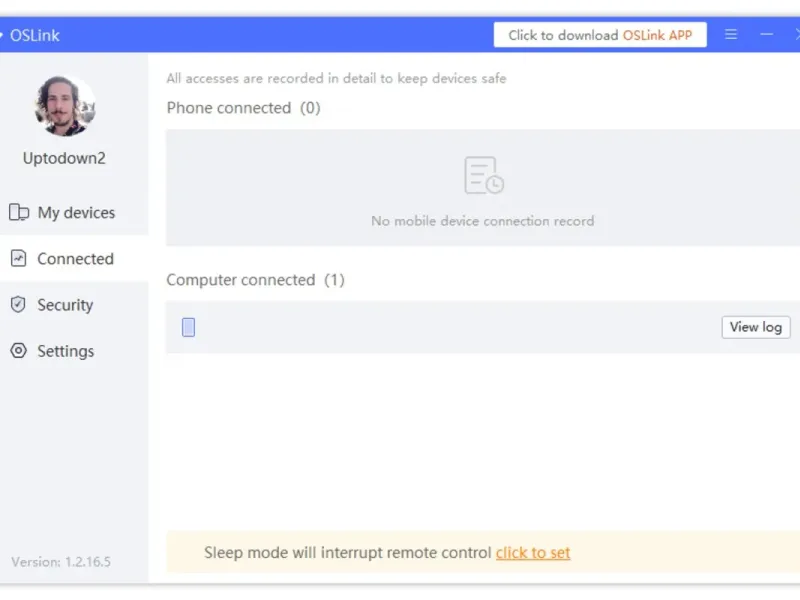This screenshot has height=600, width=800.
Task: Click the Security shield icon
Action: click(x=18, y=305)
